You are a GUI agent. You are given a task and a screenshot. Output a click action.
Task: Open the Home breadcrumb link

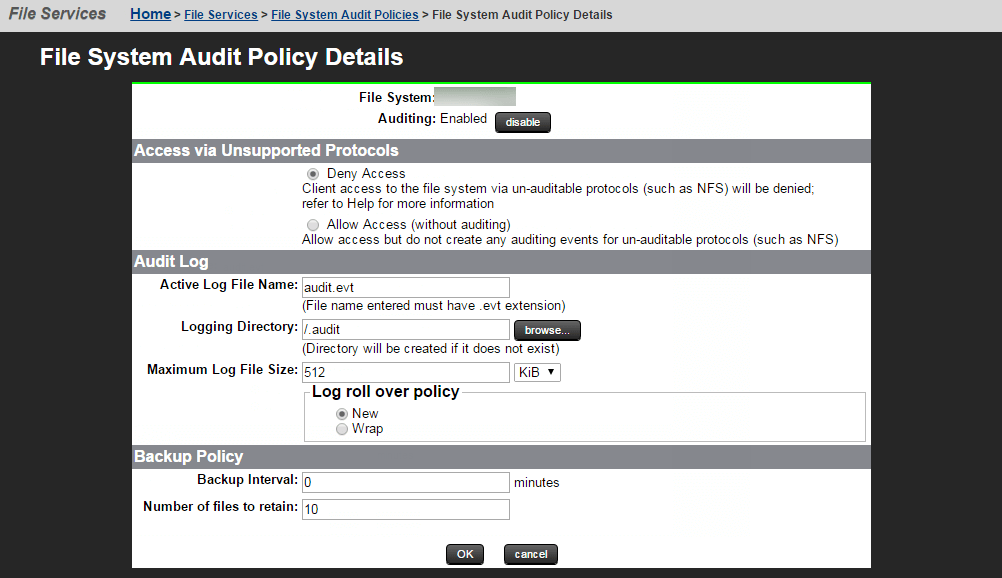(x=150, y=14)
